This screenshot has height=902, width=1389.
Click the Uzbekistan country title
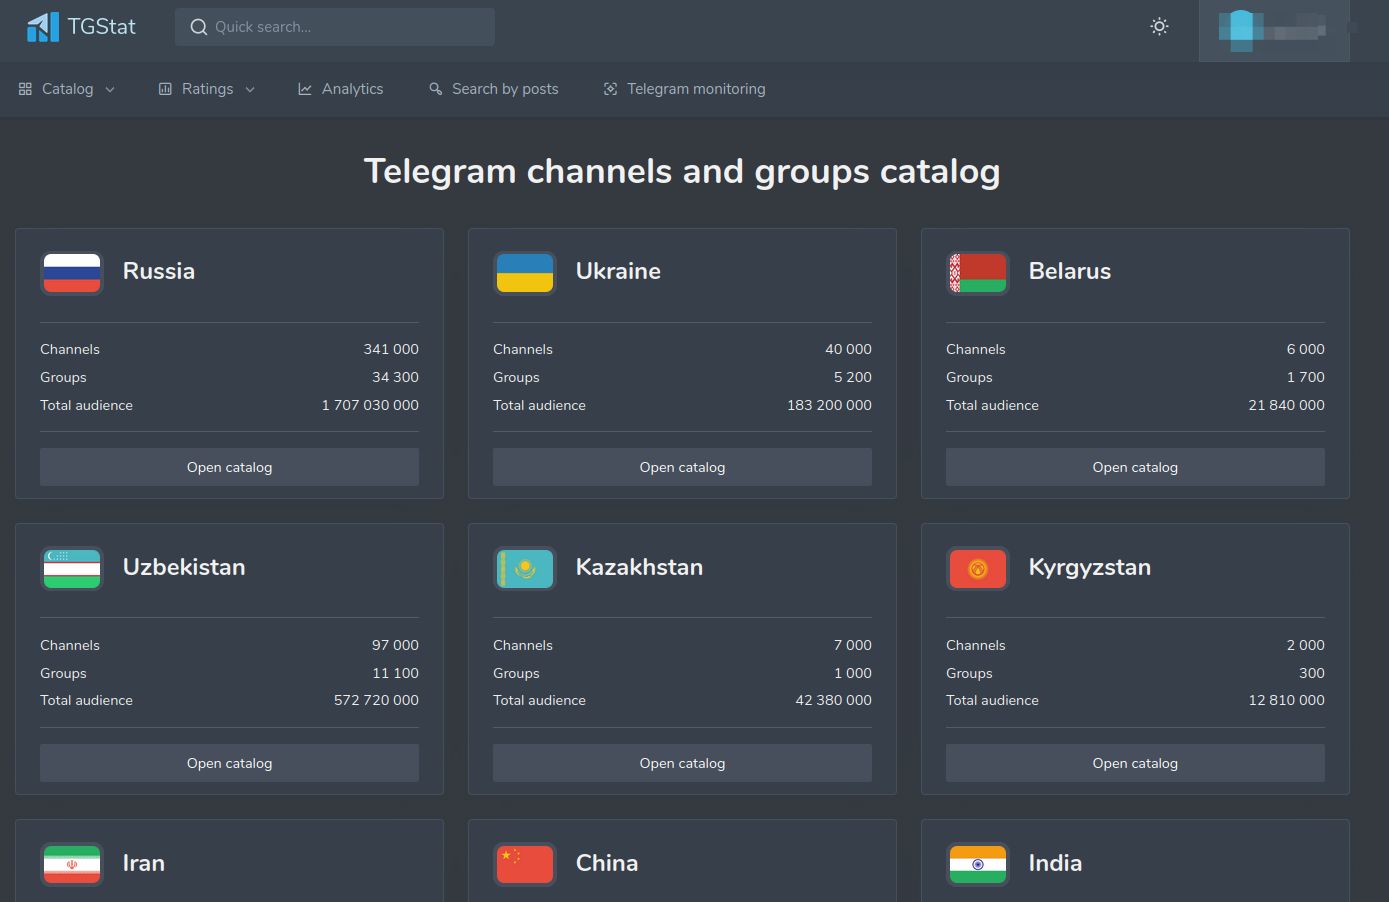coord(184,567)
